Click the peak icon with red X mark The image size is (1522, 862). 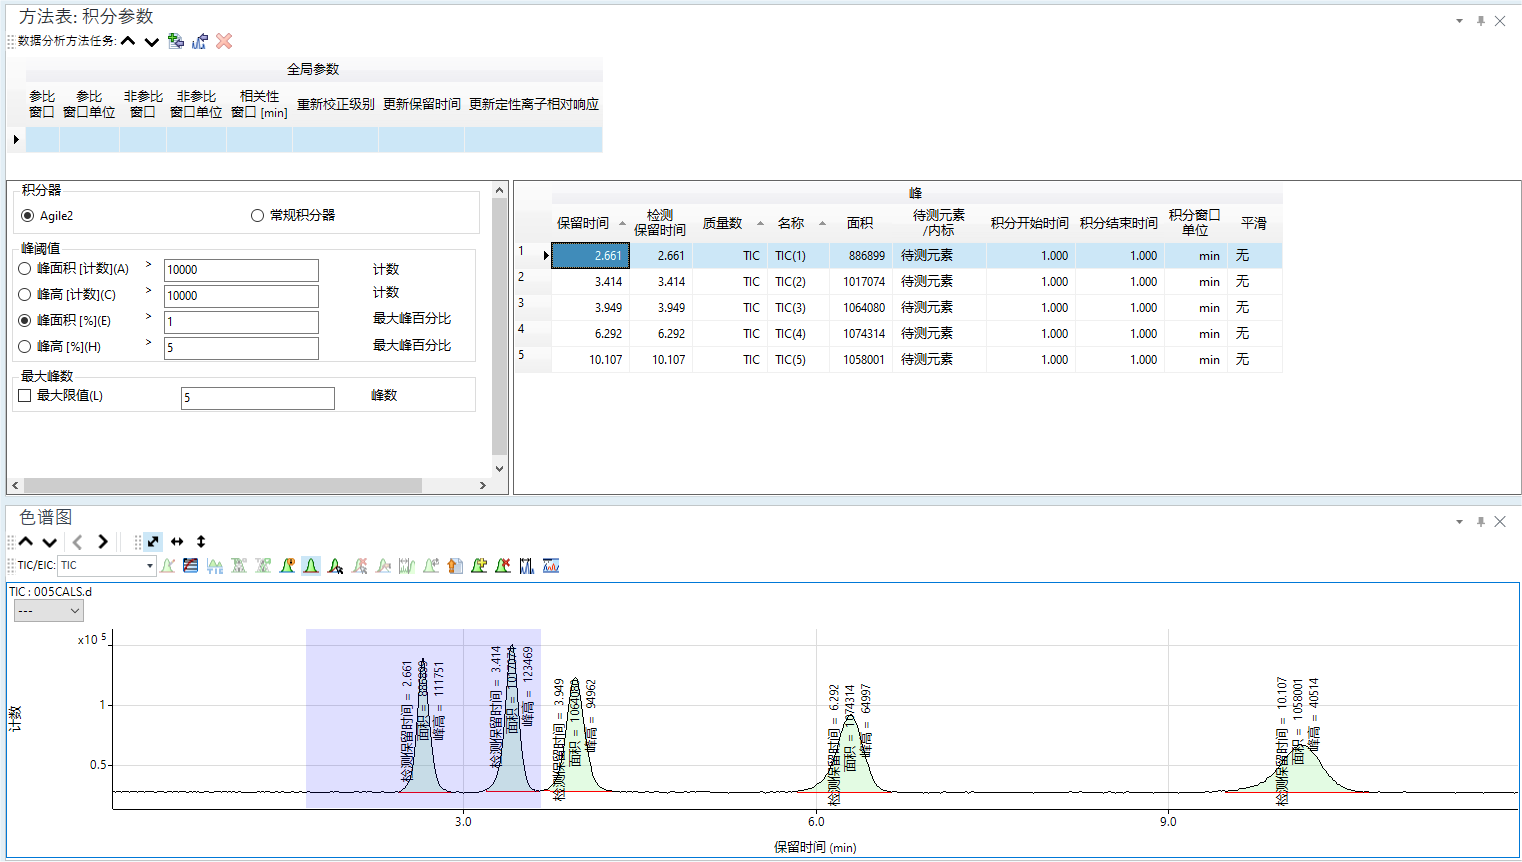coord(503,566)
